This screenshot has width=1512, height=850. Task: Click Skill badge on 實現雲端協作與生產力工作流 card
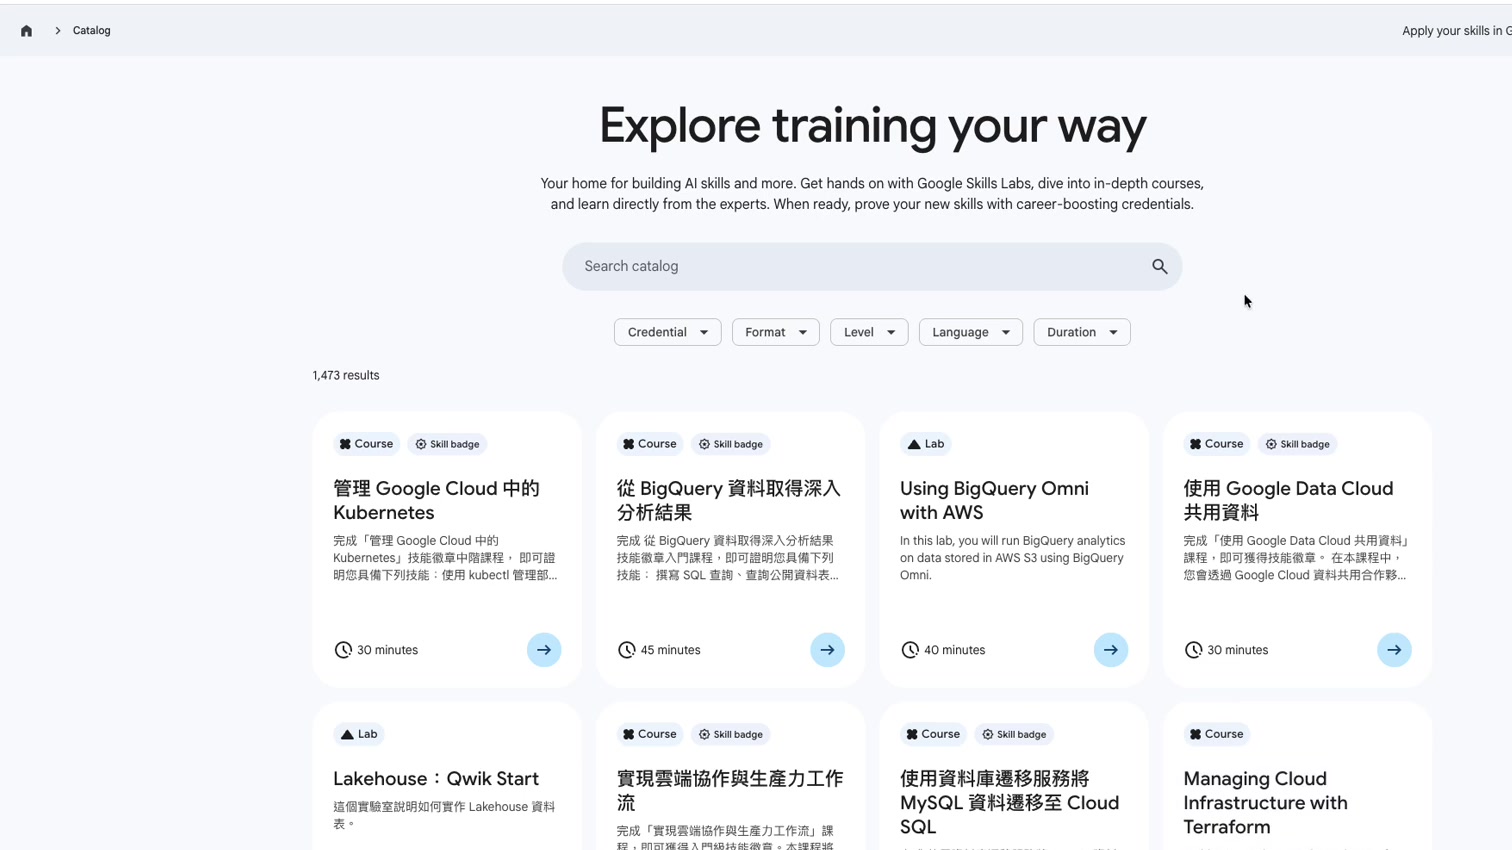(x=731, y=734)
